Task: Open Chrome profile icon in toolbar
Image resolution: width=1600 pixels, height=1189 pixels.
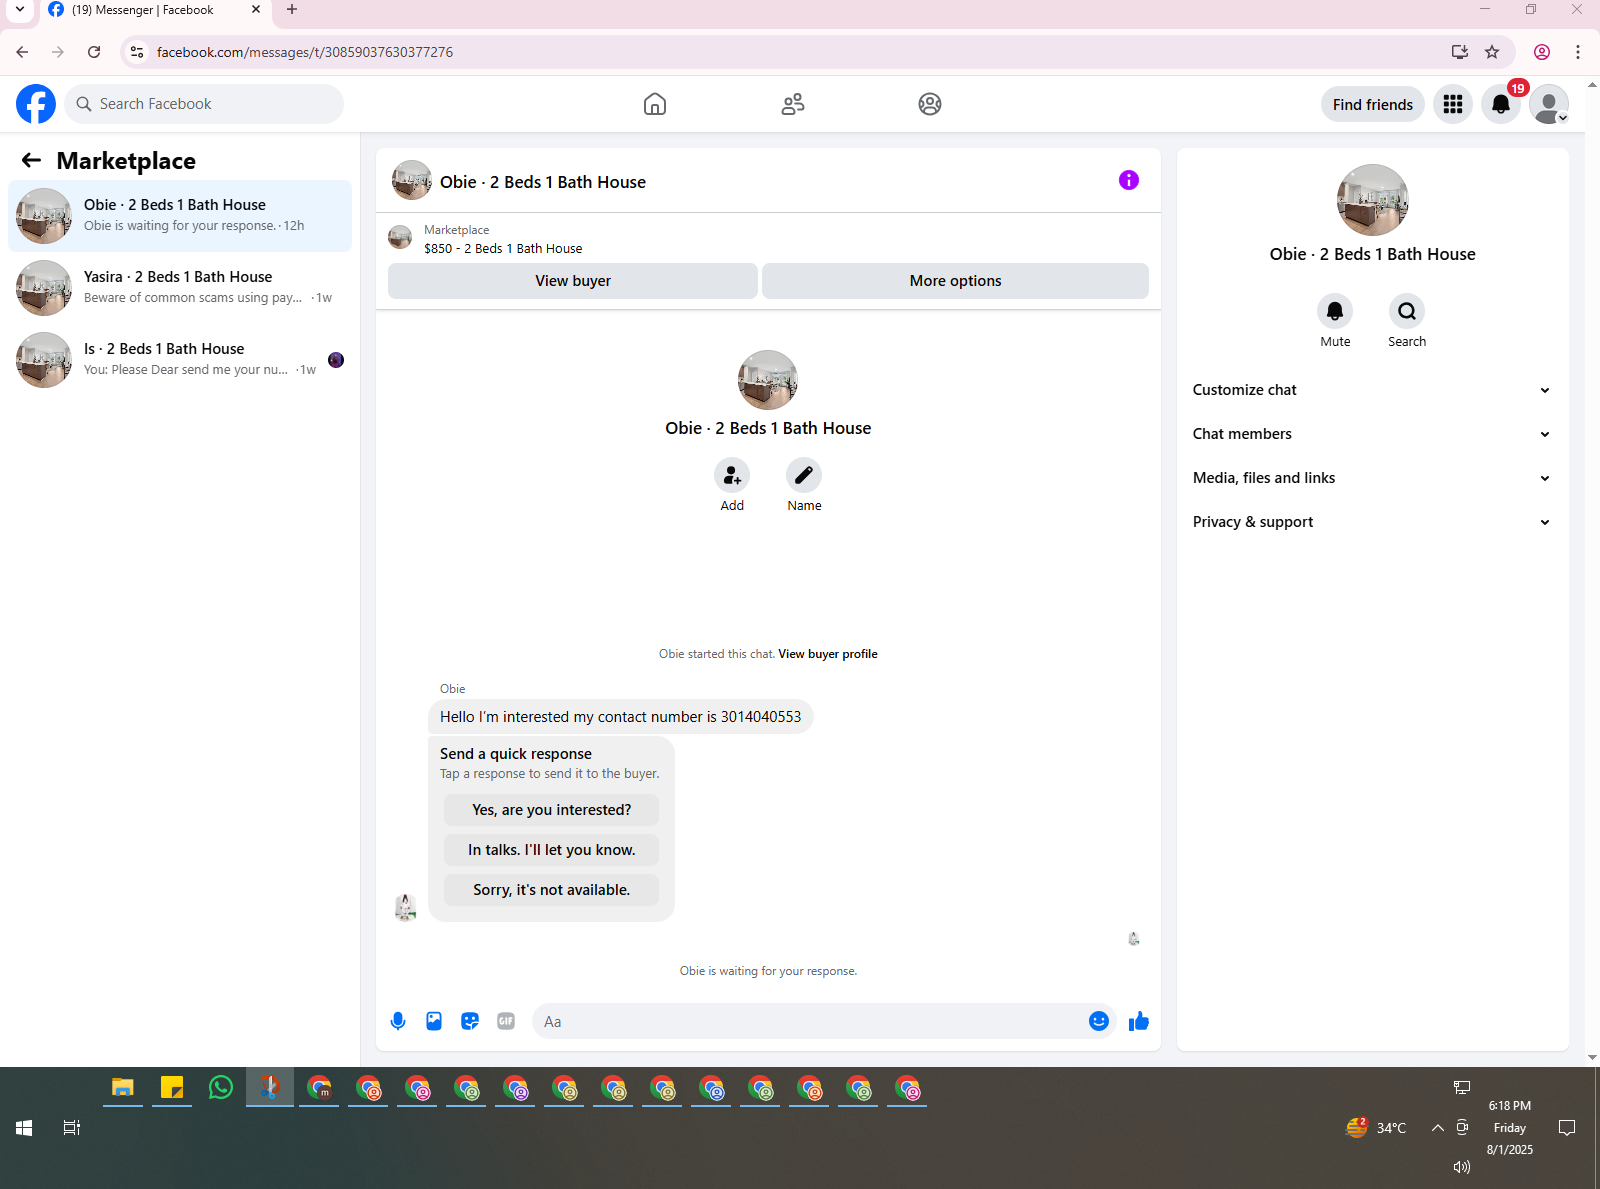Action: click(1542, 52)
